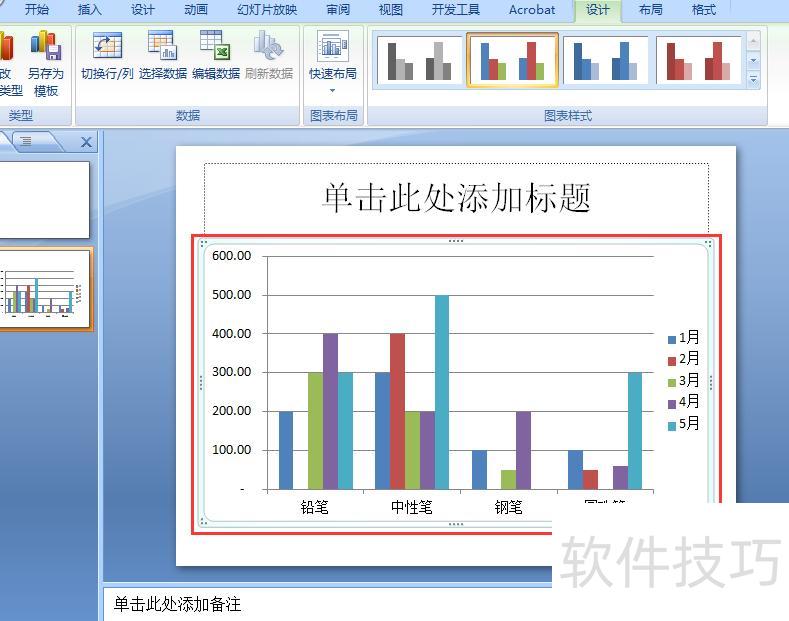Open the 插入 (Insert) ribbon tab
This screenshot has width=789, height=621.
(90, 10)
